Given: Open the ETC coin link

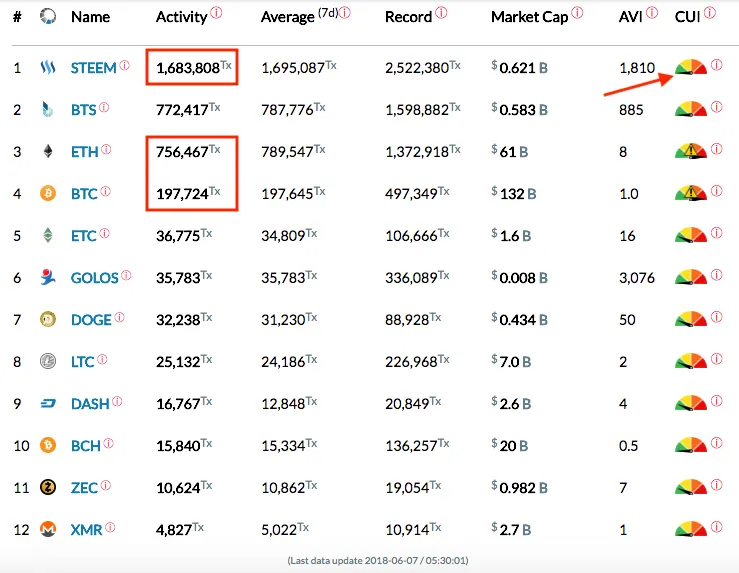Looking at the screenshot, I should (x=84, y=236).
